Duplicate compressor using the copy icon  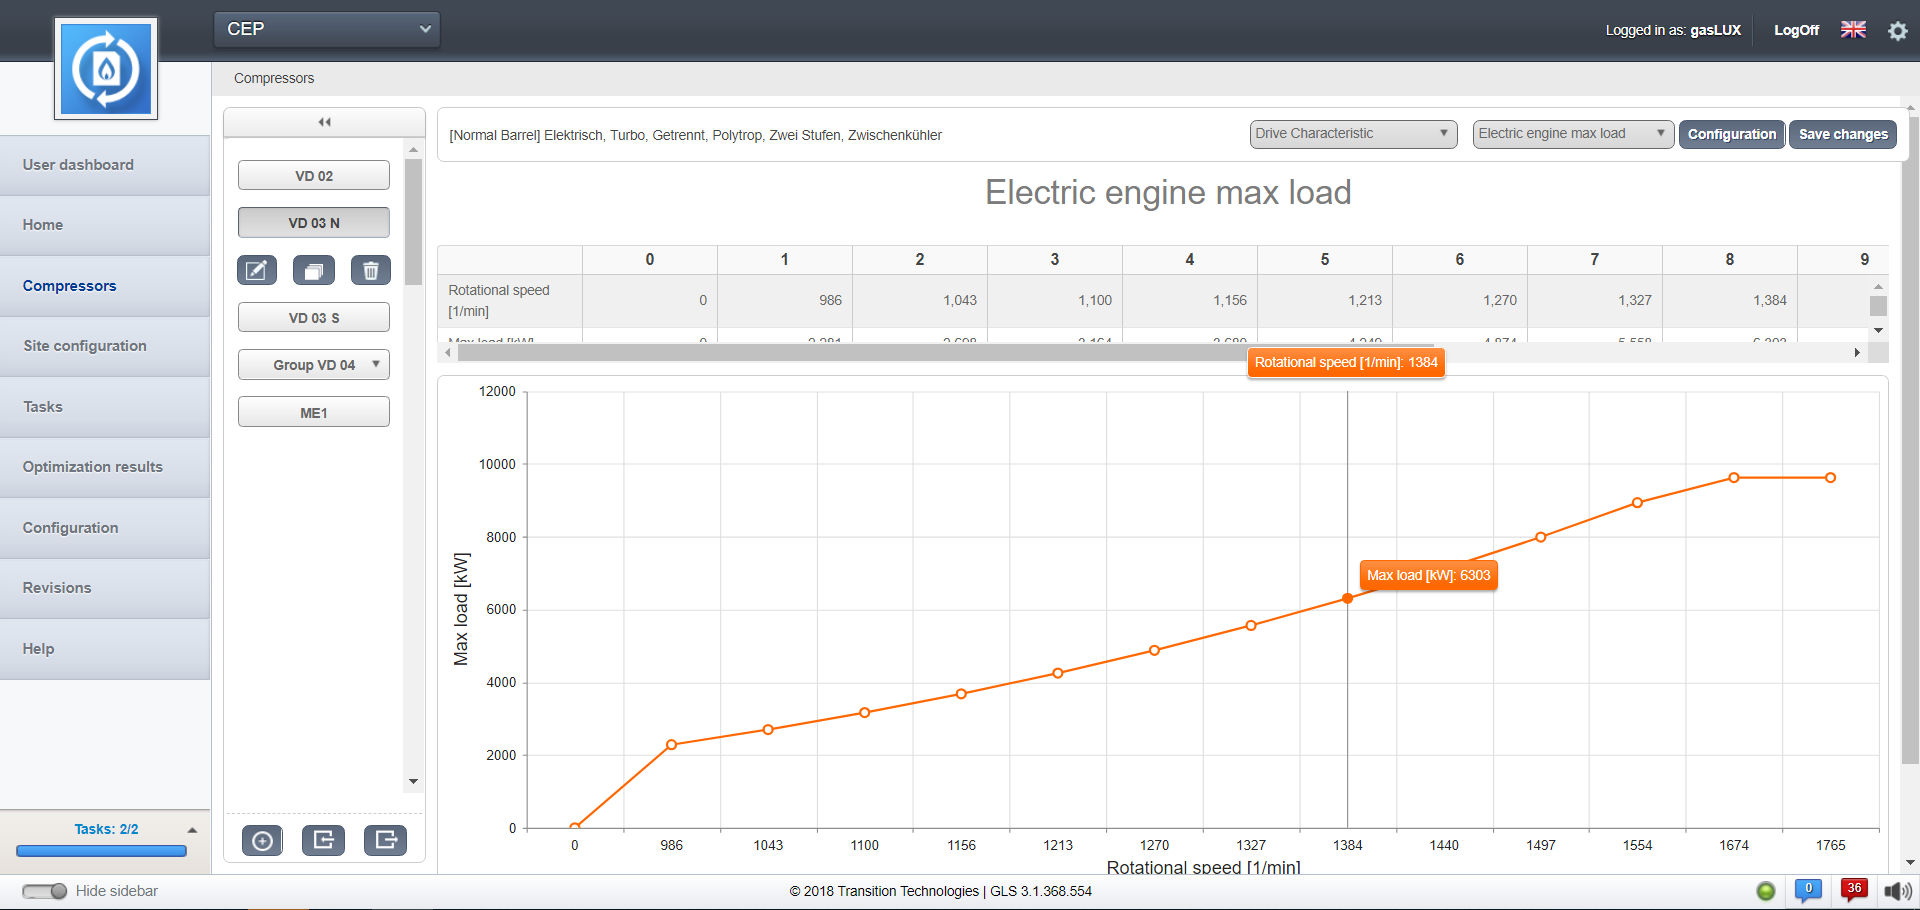[x=314, y=270]
